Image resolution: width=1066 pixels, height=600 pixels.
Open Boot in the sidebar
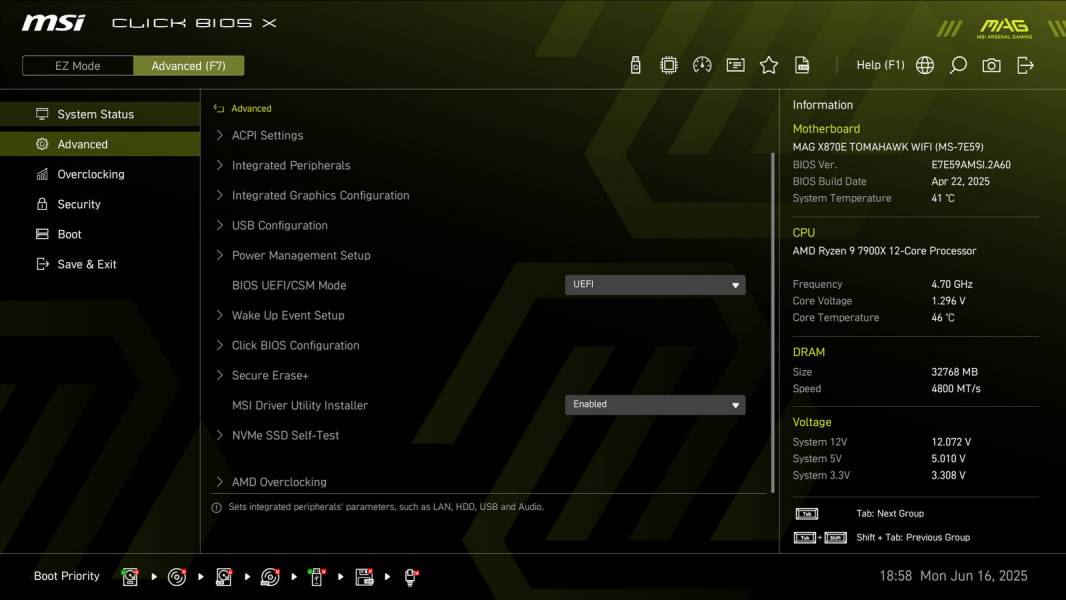[x=100, y=234]
